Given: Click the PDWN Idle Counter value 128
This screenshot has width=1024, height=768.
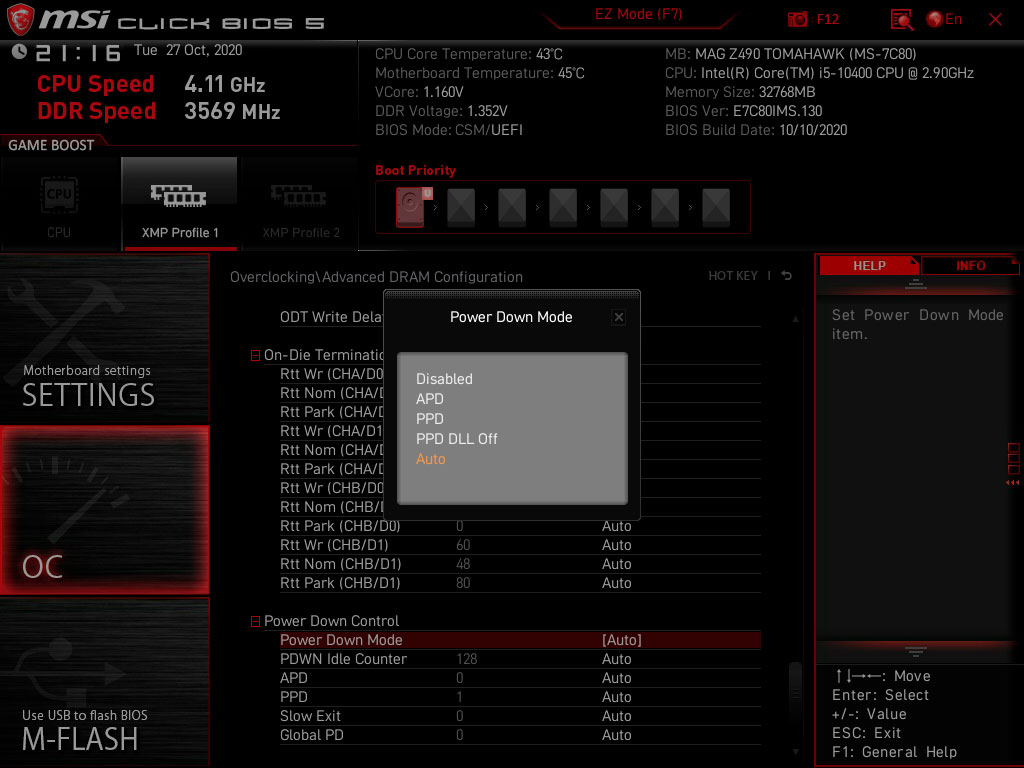Looking at the screenshot, I should point(467,659).
